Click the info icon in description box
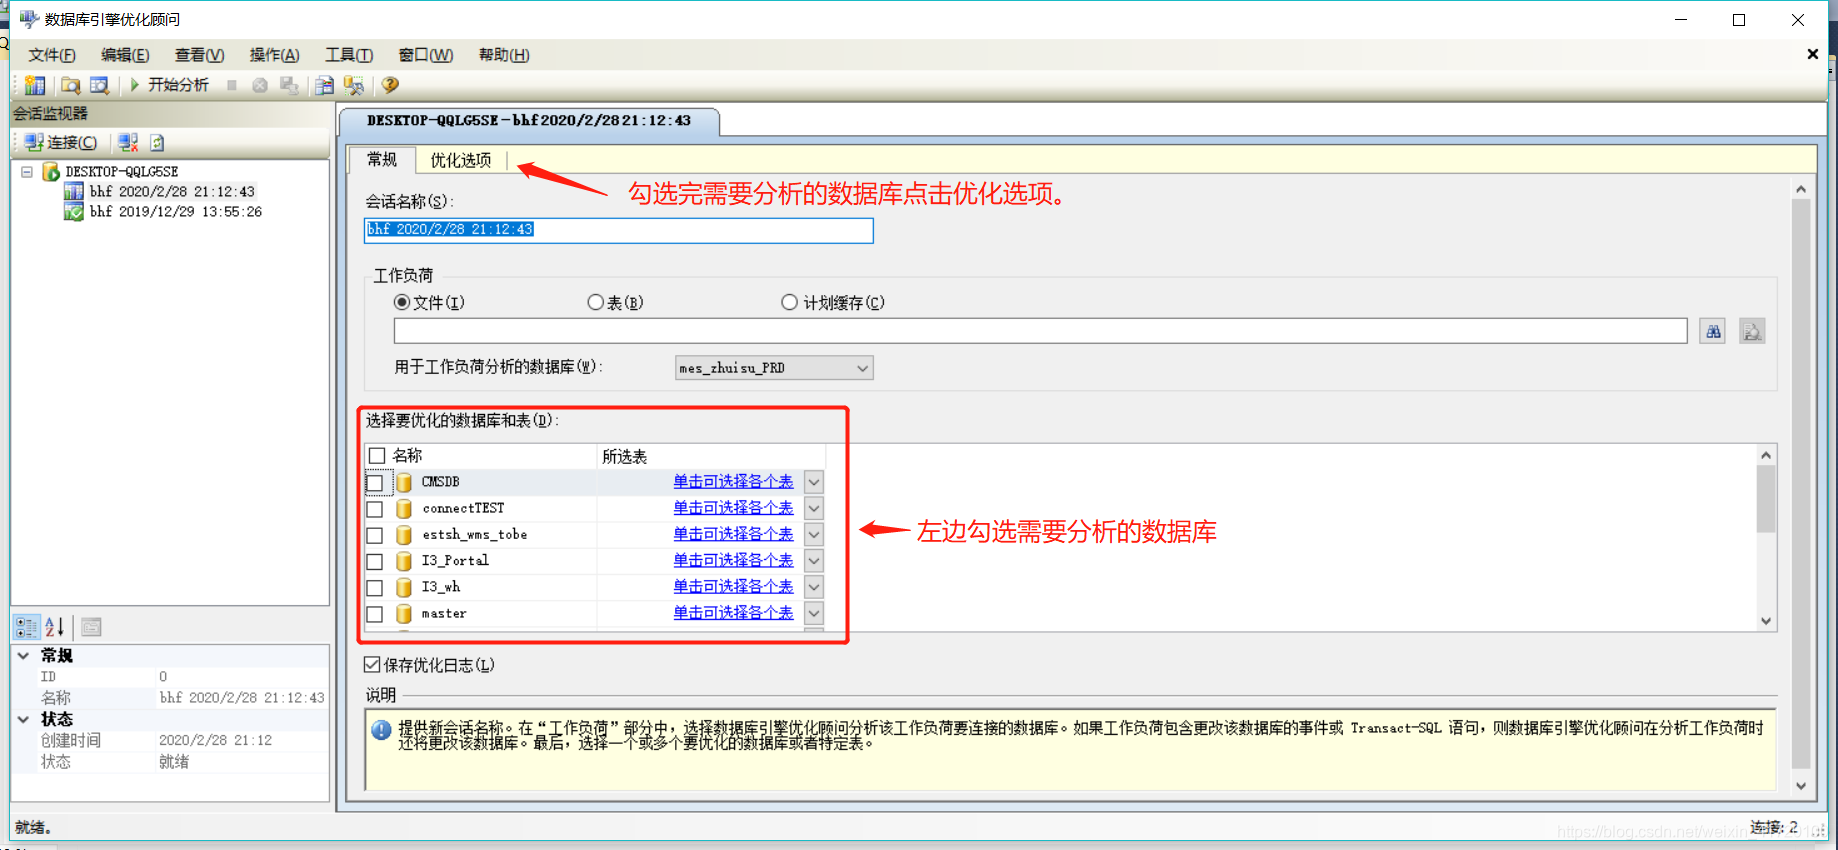Image resolution: width=1838 pixels, height=850 pixels. (x=381, y=730)
